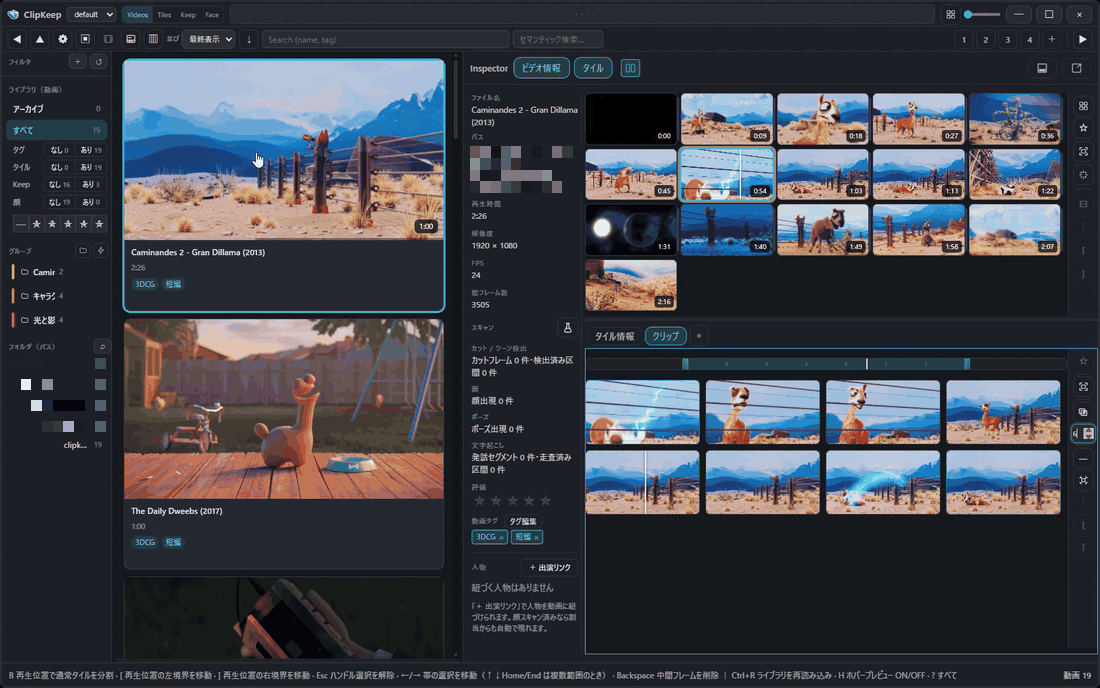
Task: Open the Inspector in a separate window
Action: tap(1076, 68)
